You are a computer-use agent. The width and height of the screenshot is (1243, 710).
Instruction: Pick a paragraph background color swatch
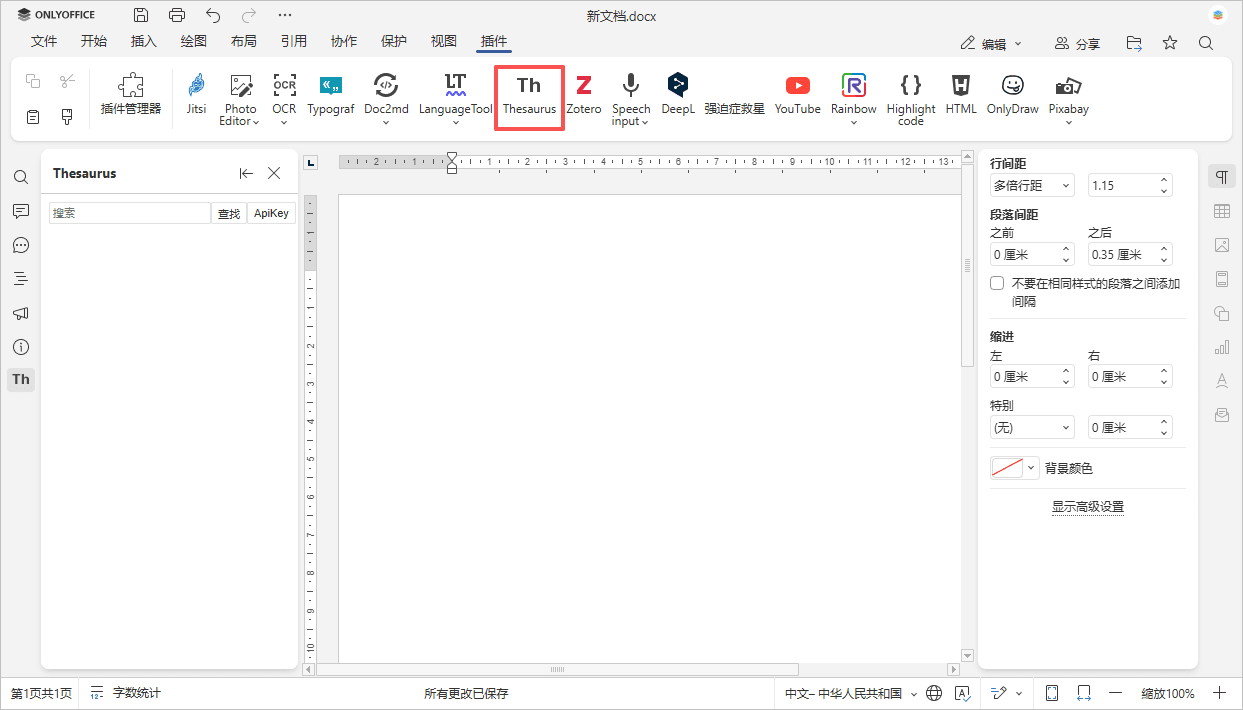(1006, 467)
